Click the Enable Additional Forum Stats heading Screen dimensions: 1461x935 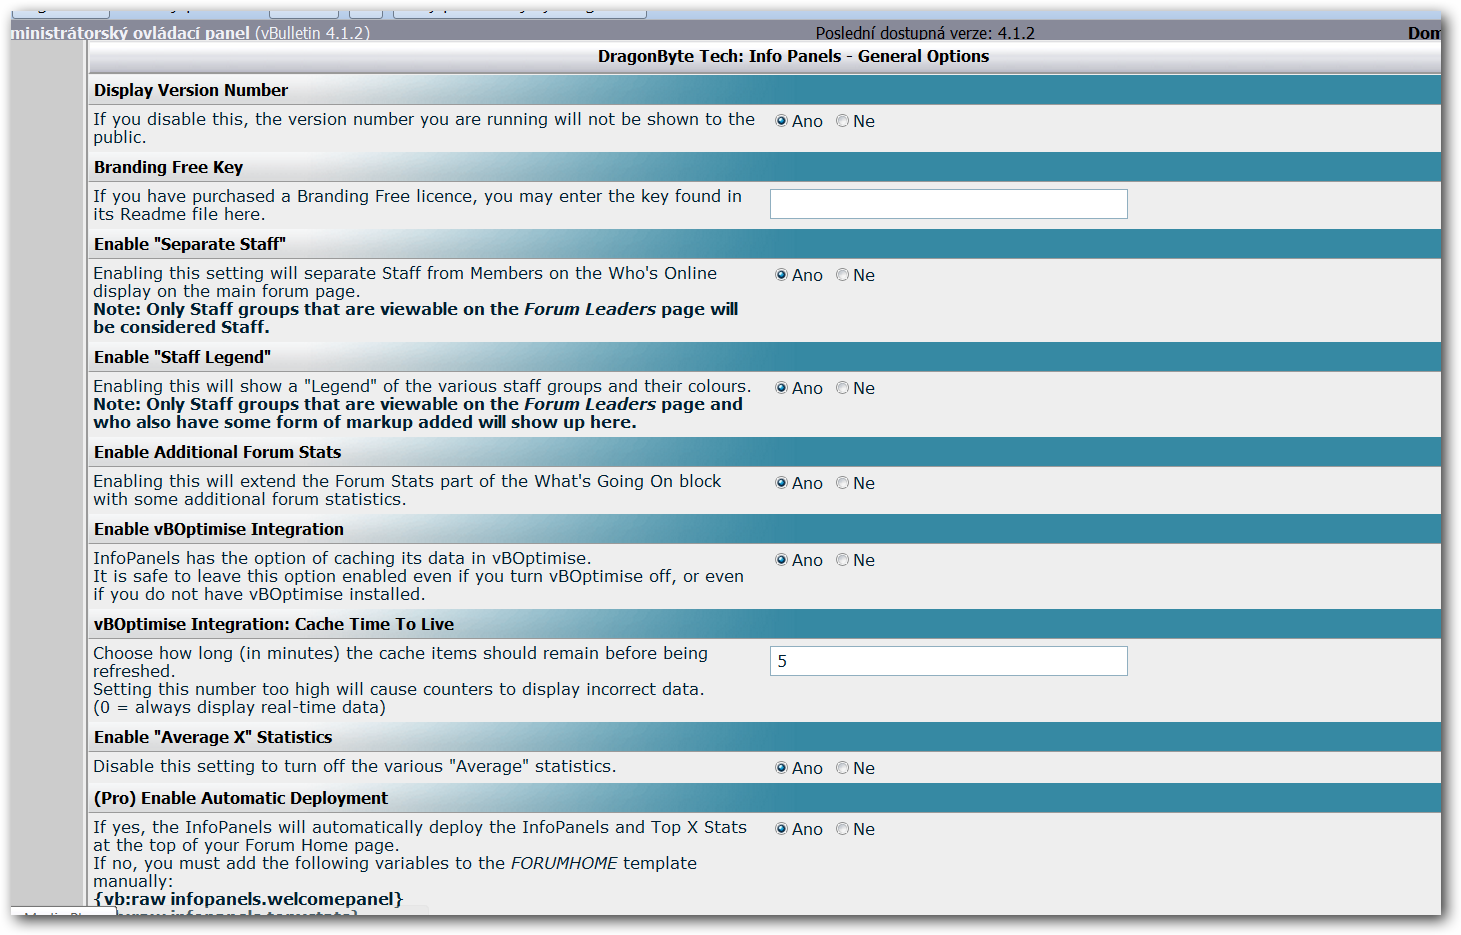[x=218, y=452]
